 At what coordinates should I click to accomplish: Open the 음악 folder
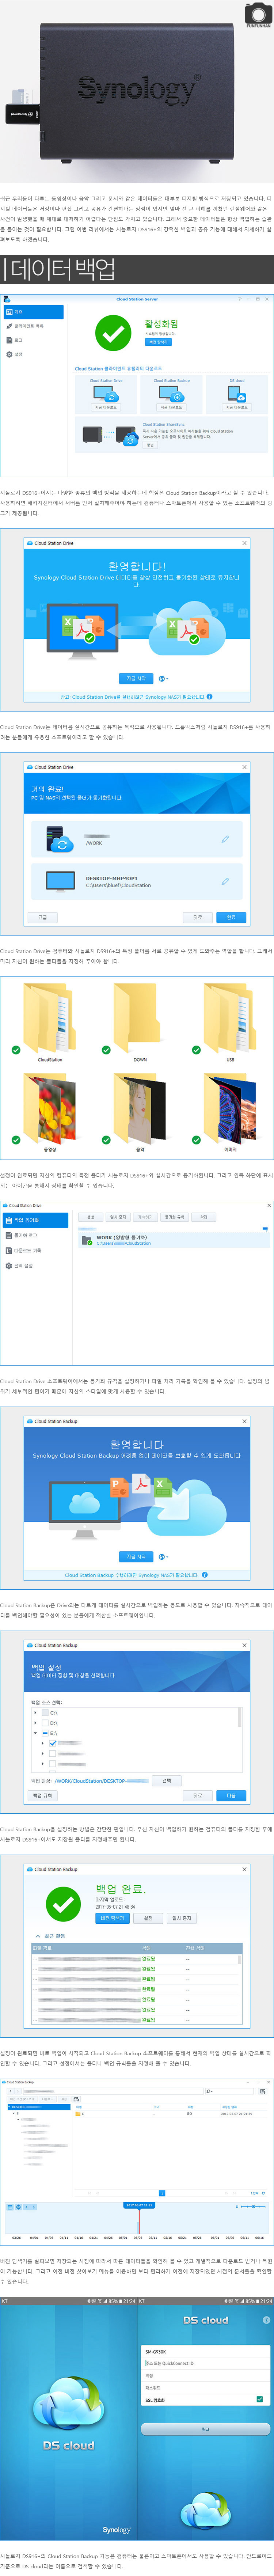tap(140, 1111)
